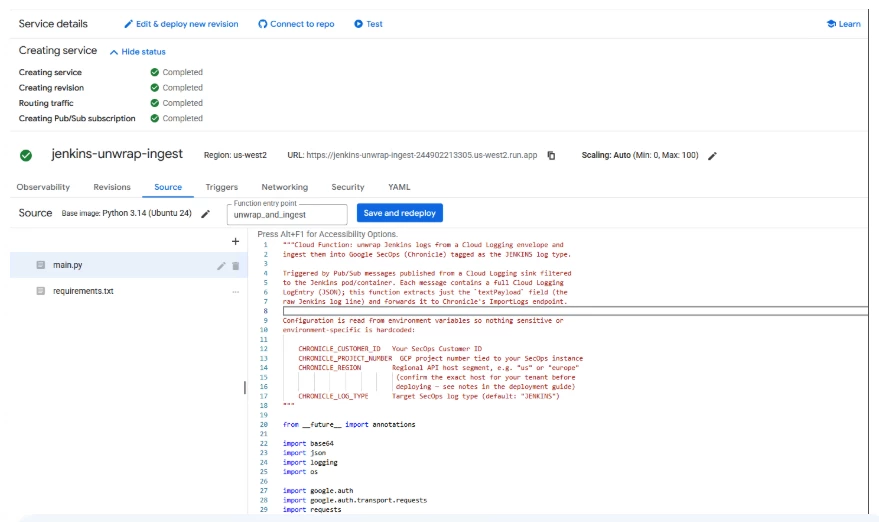879x522 pixels.
Task: Click the file icon next to main.py
Action: 40,265
